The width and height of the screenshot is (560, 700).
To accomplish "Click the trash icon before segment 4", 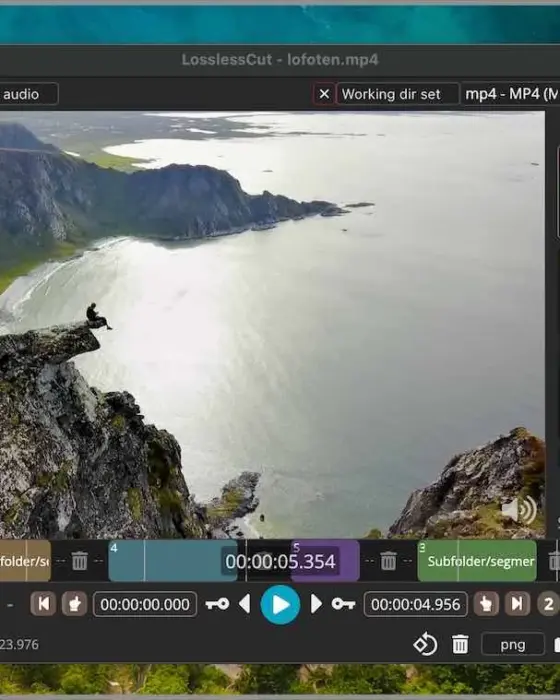I will [x=79, y=561].
